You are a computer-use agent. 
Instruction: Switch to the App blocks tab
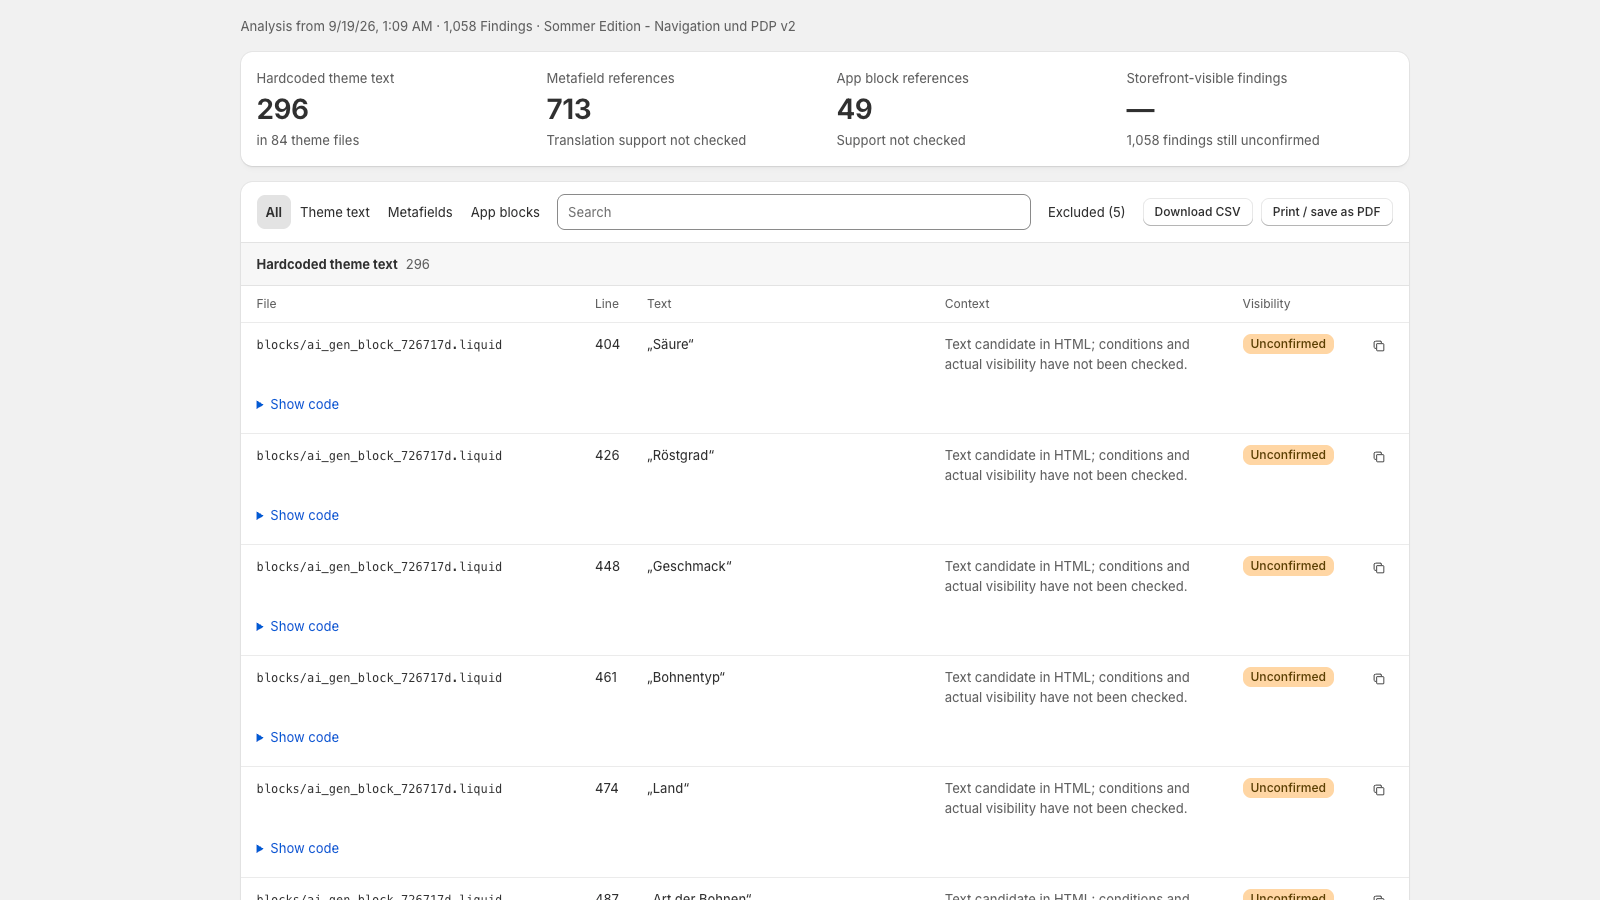pos(505,212)
